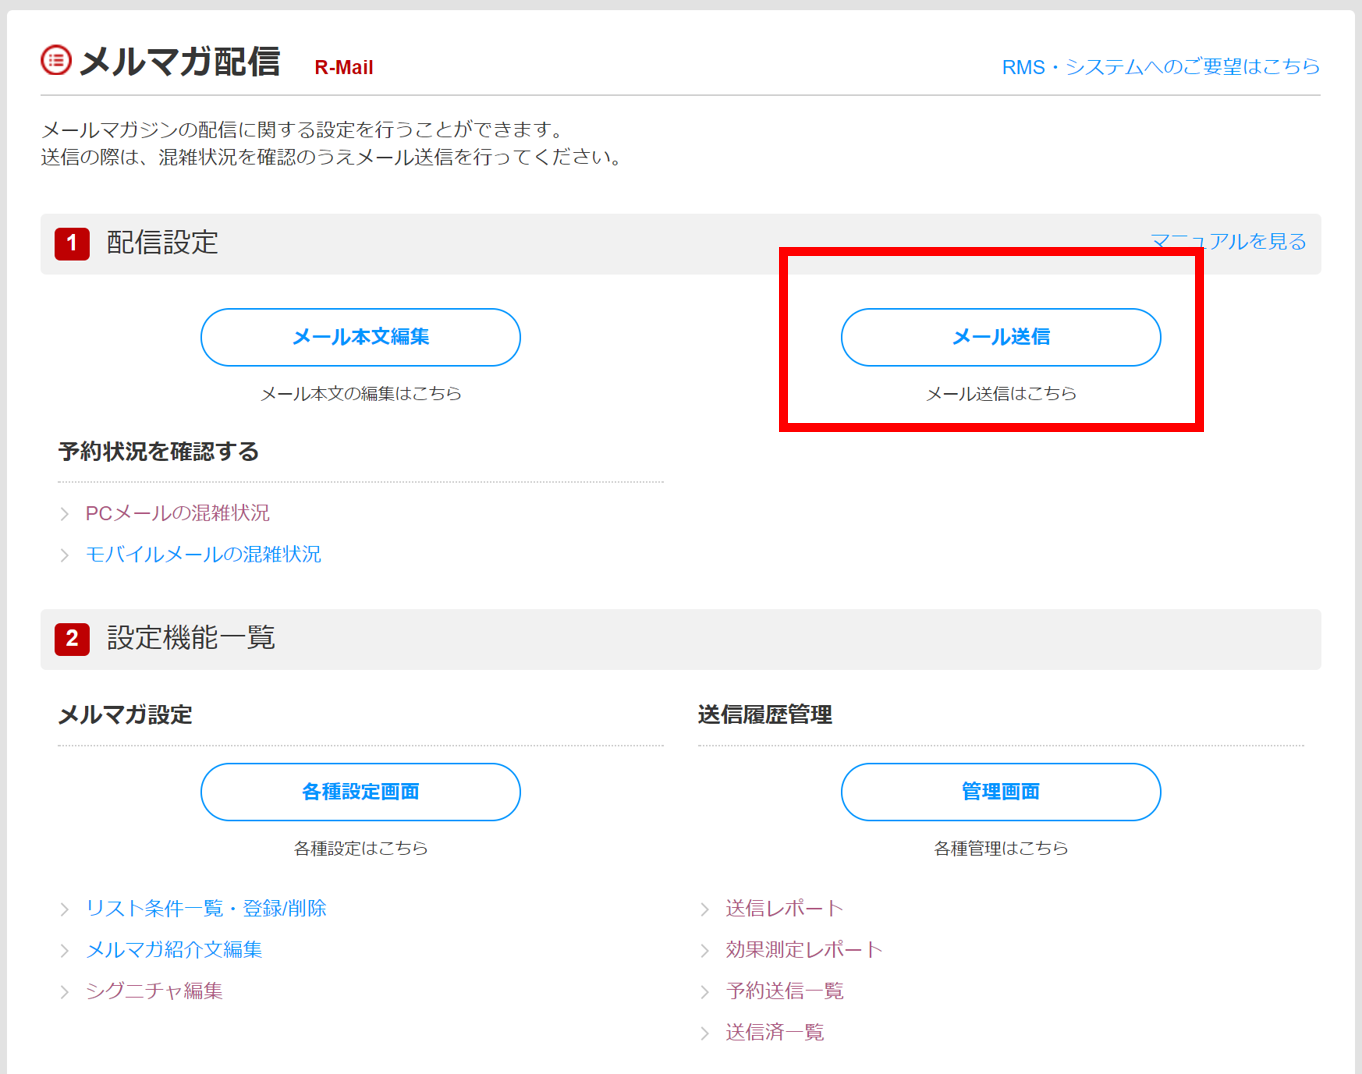Image resolution: width=1362 pixels, height=1074 pixels.
Task: Click the chevron arrow before 送信済一覧
Action: click(x=705, y=1033)
